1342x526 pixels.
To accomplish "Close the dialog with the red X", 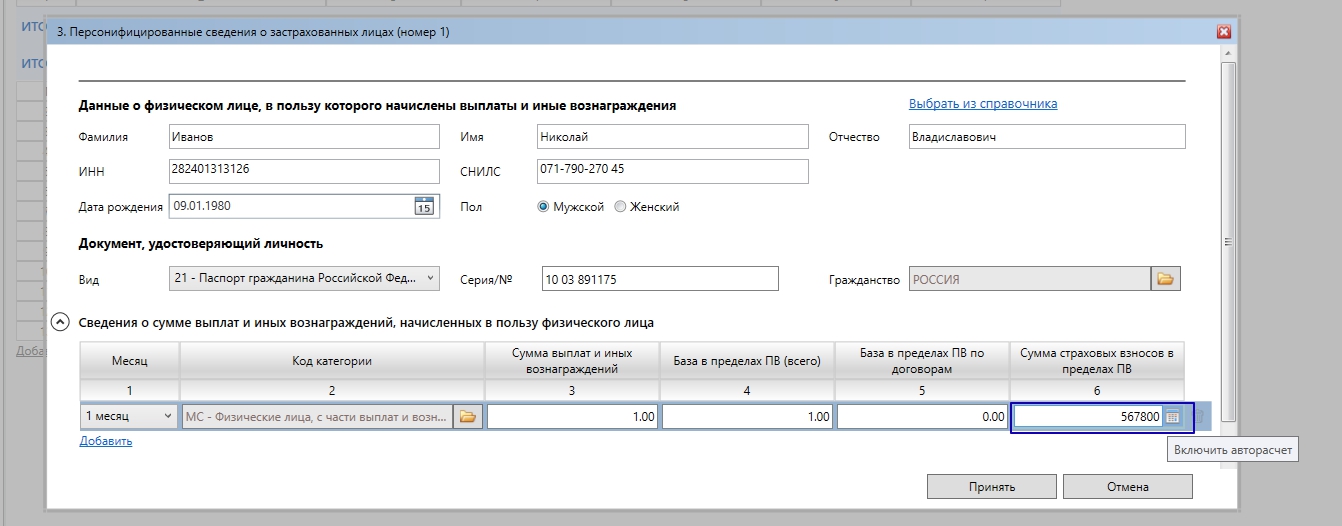I will [x=1223, y=32].
